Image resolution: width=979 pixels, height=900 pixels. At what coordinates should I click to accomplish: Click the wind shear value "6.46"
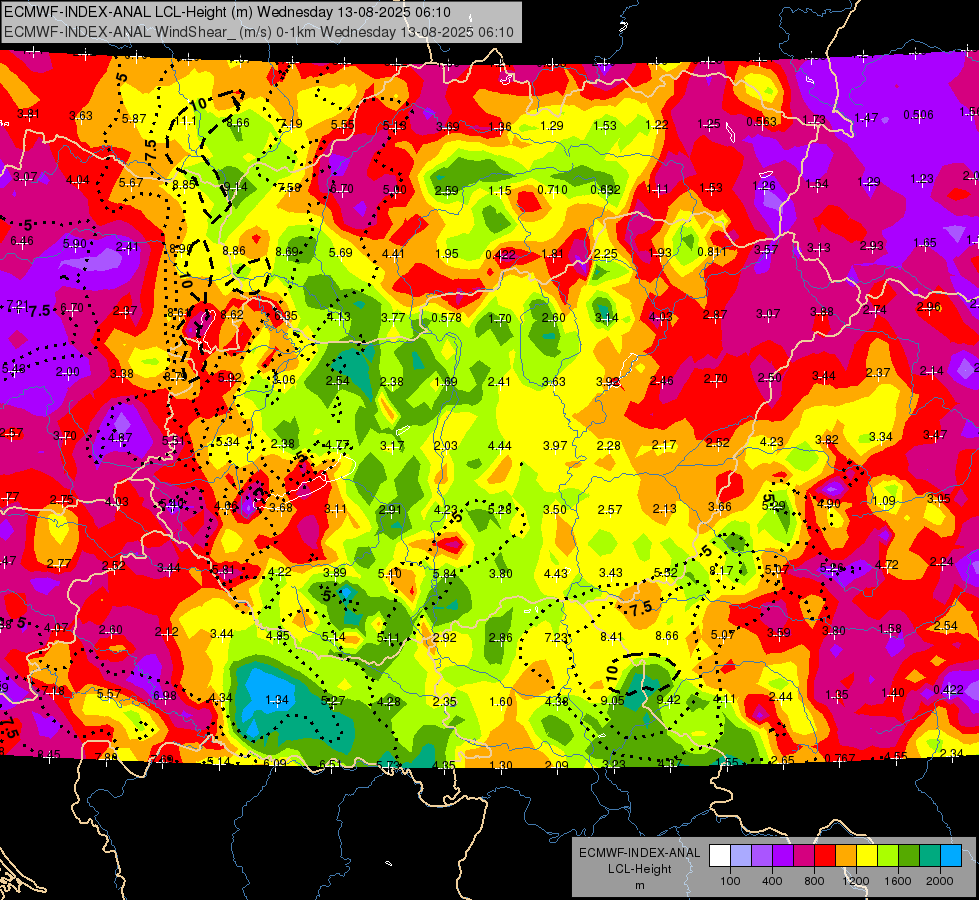pyautogui.click(x=22, y=241)
